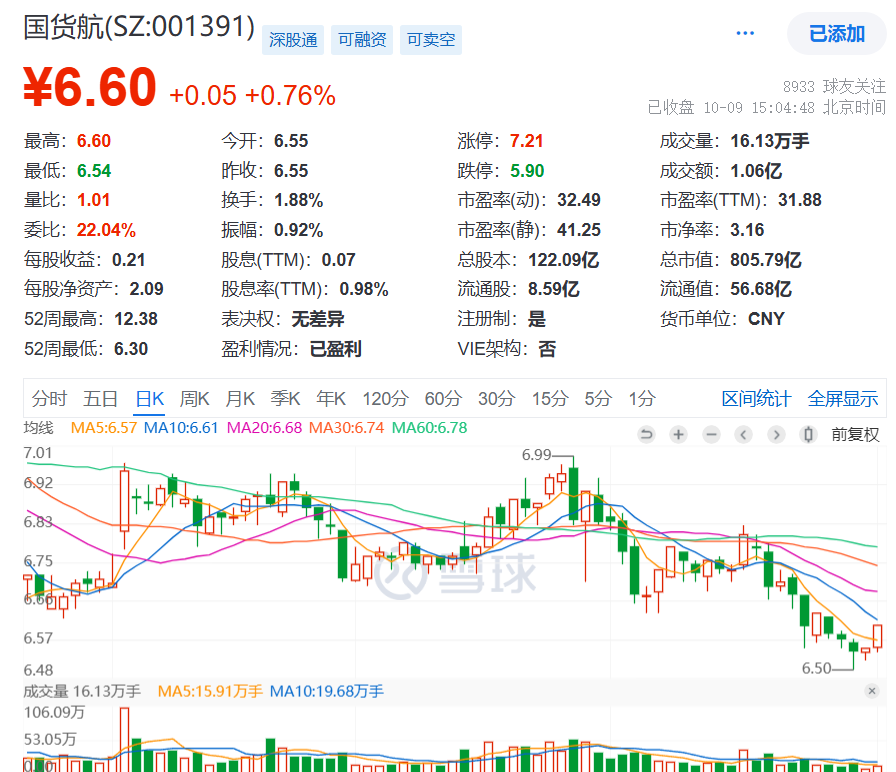The image size is (896, 772).
Task: Open the three-dot more options menu
Action: tap(745, 33)
